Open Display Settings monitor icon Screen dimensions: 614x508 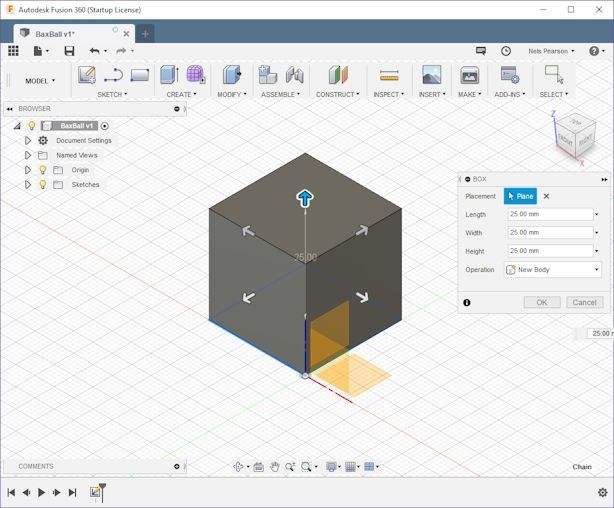(331, 466)
